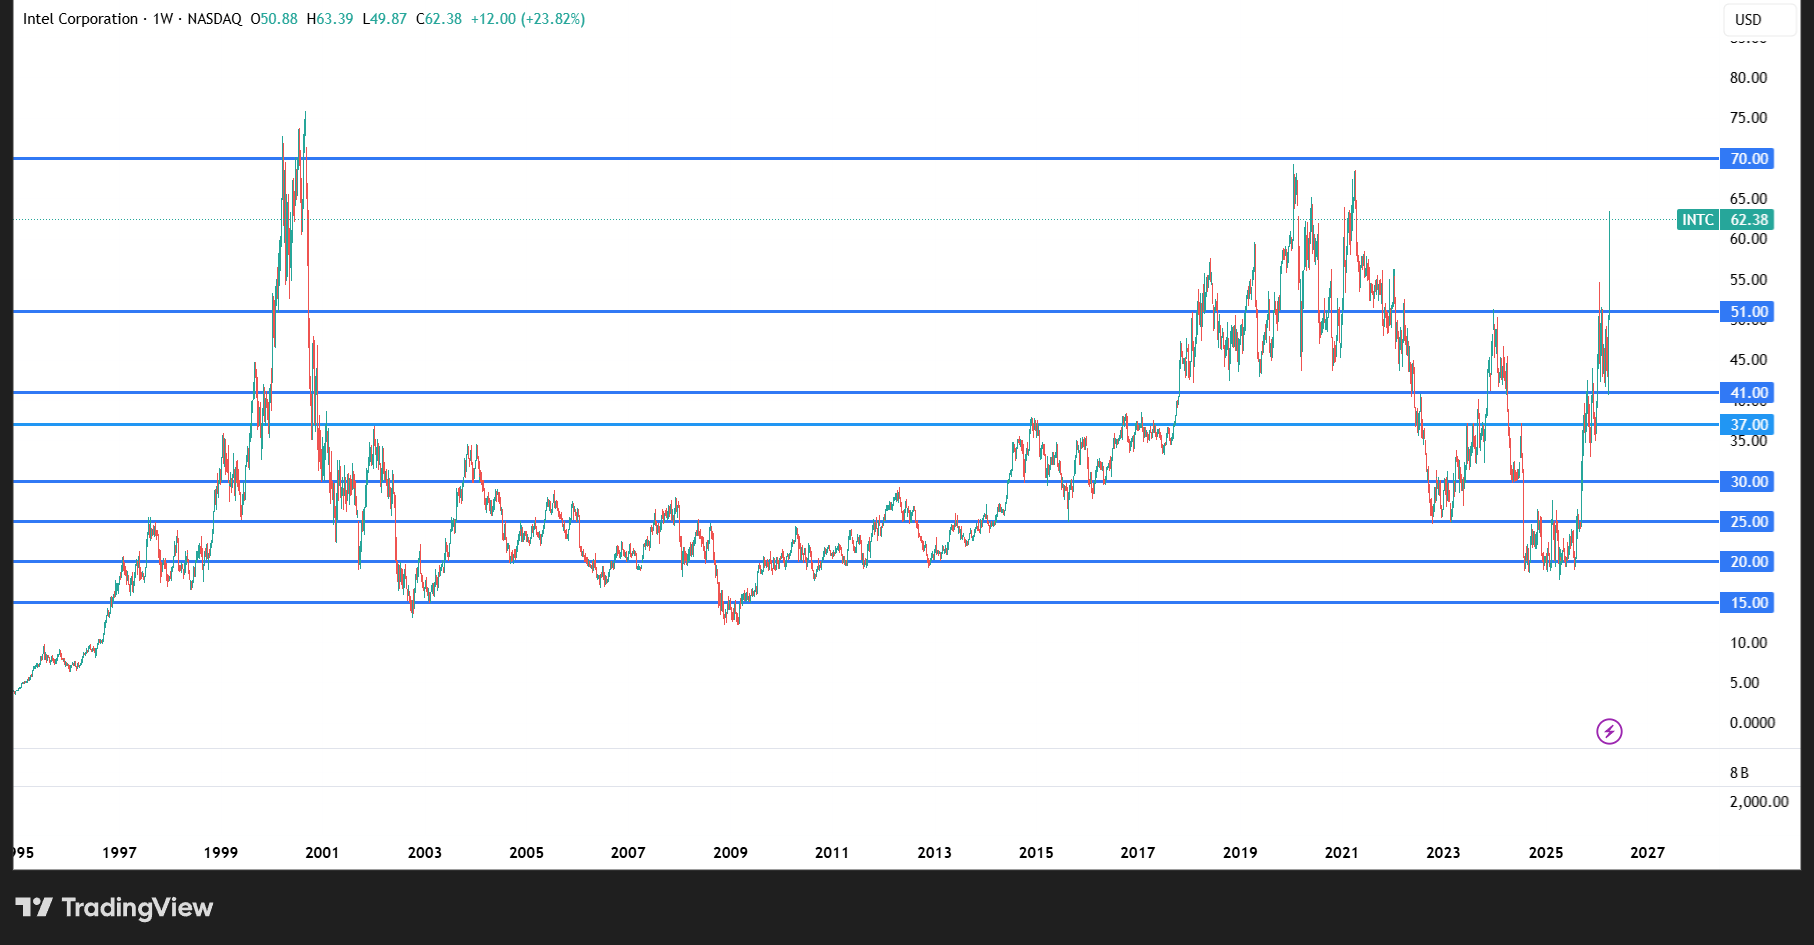The width and height of the screenshot is (1814, 945).
Task: Click the +12.00 (+23.82%) change value
Action: pyautogui.click(x=528, y=19)
